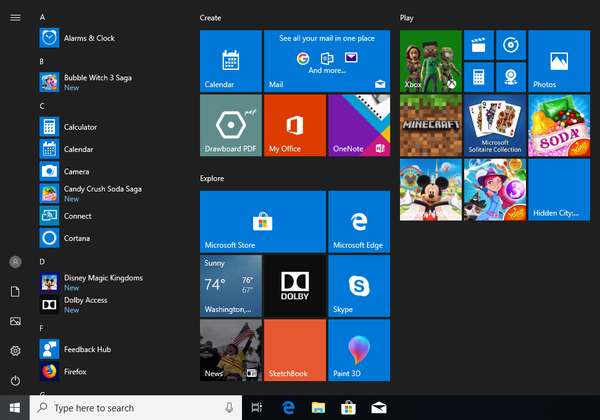Image resolution: width=600 pixels, height=420 pixels.
Task: Click the letter D section header
Action: coord(42,262)
